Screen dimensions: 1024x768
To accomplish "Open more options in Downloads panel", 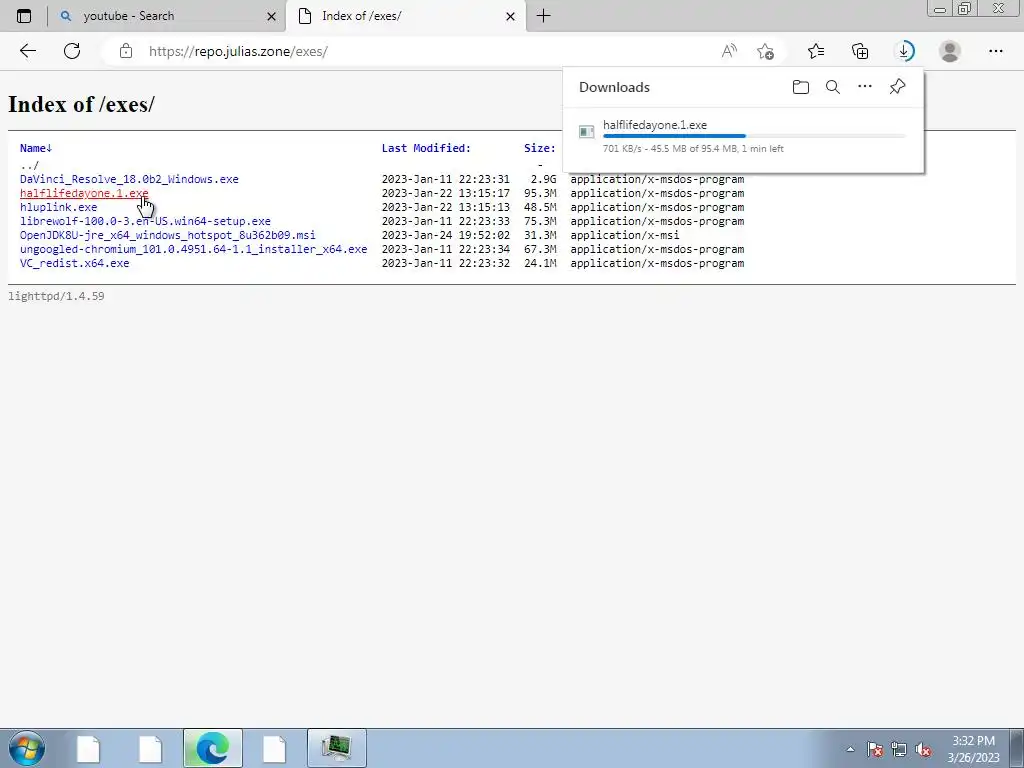I will click(x=865, y=86).
